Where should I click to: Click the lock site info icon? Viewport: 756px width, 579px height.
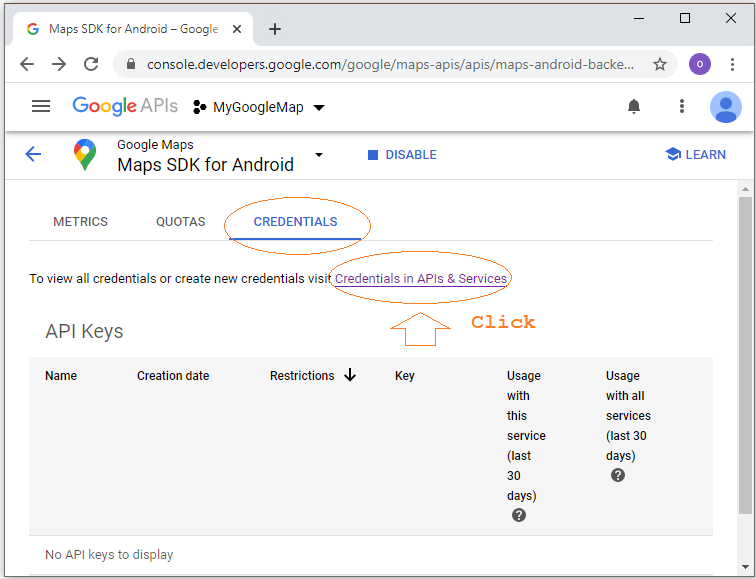click(x=131, y=64)
